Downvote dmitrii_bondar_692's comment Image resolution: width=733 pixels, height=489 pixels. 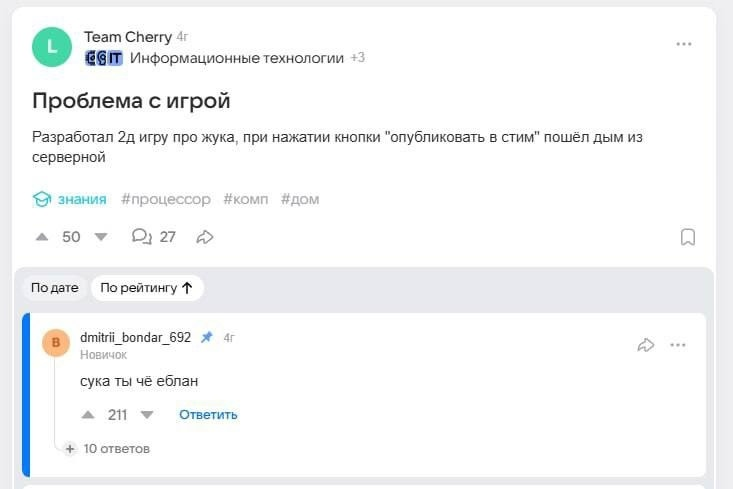tap(147, 414)
